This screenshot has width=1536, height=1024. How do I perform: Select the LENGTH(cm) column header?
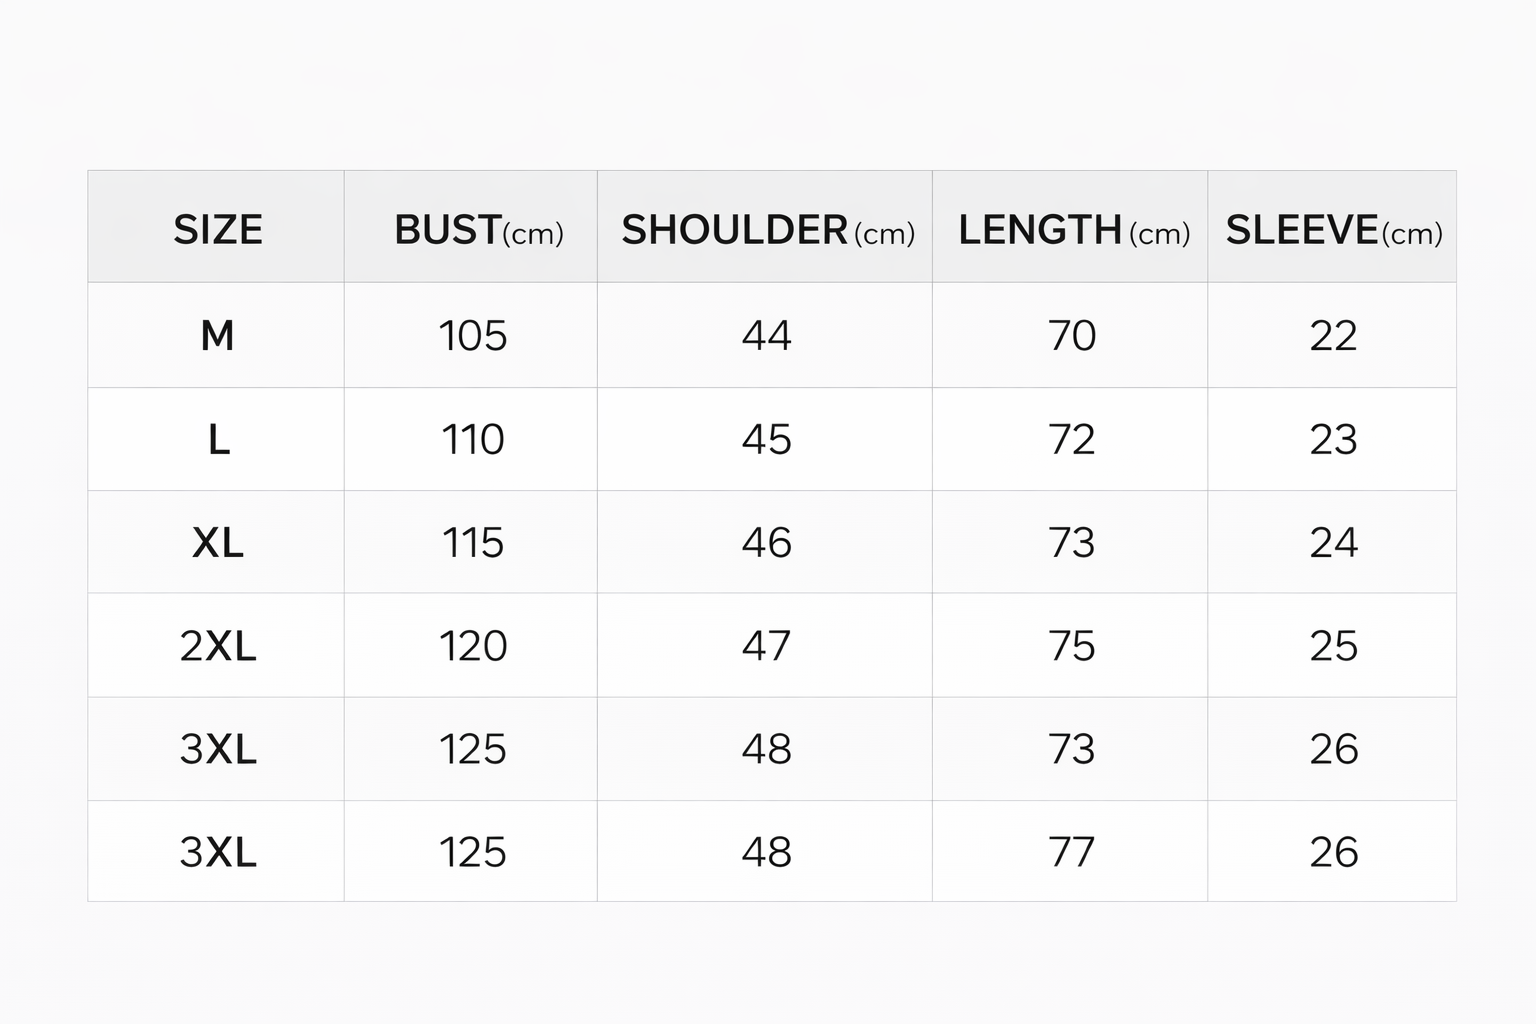pos(1074,230)
